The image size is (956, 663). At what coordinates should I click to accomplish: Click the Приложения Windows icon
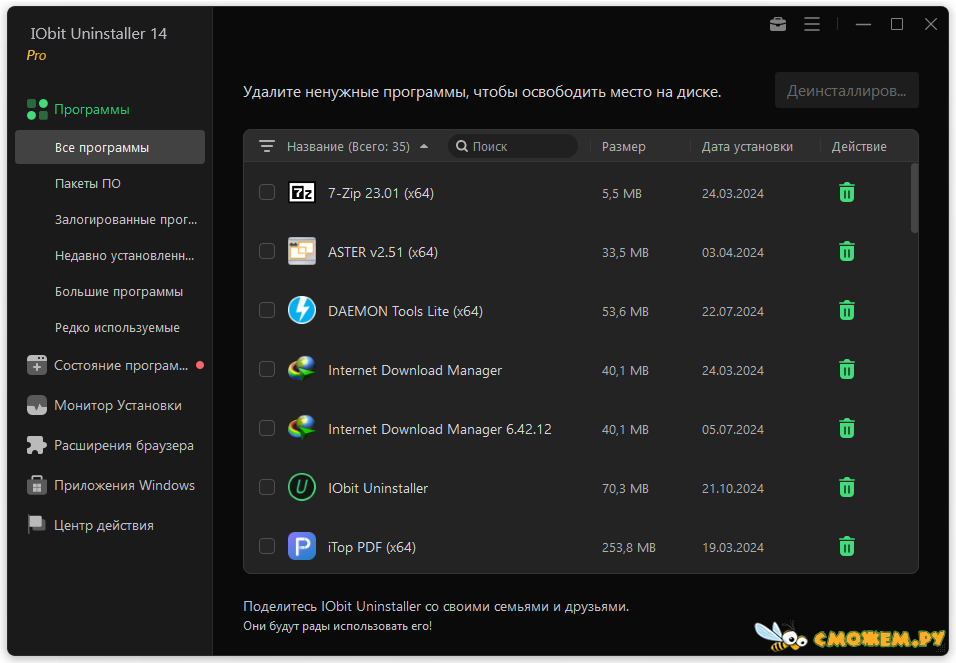(x=37, y=486)
